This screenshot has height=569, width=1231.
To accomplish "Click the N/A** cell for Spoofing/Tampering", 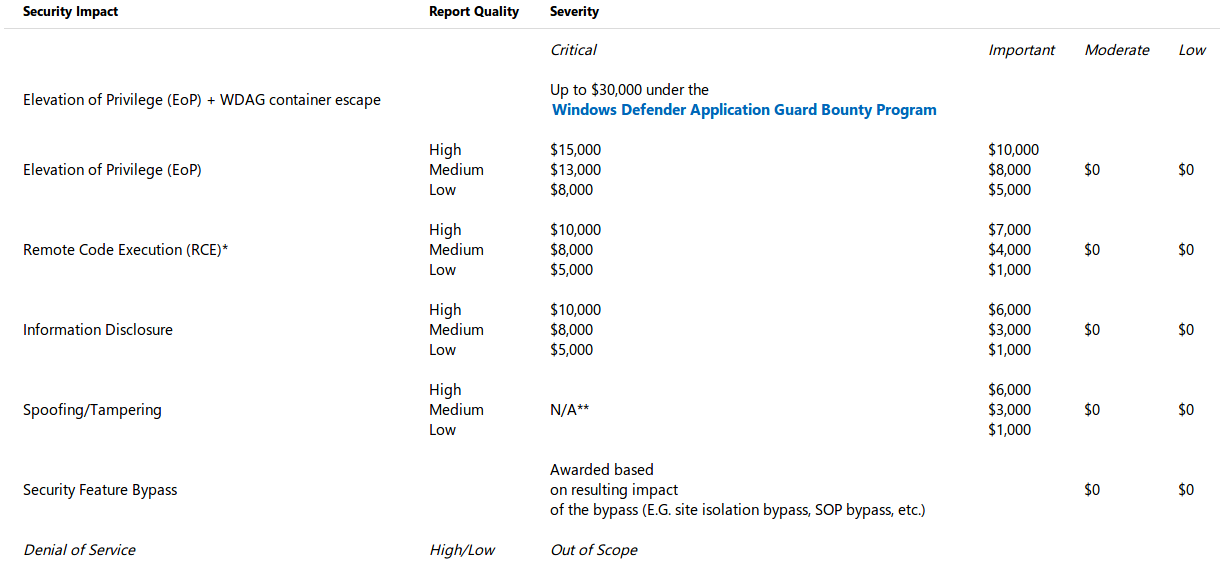I will pos(569,410).
